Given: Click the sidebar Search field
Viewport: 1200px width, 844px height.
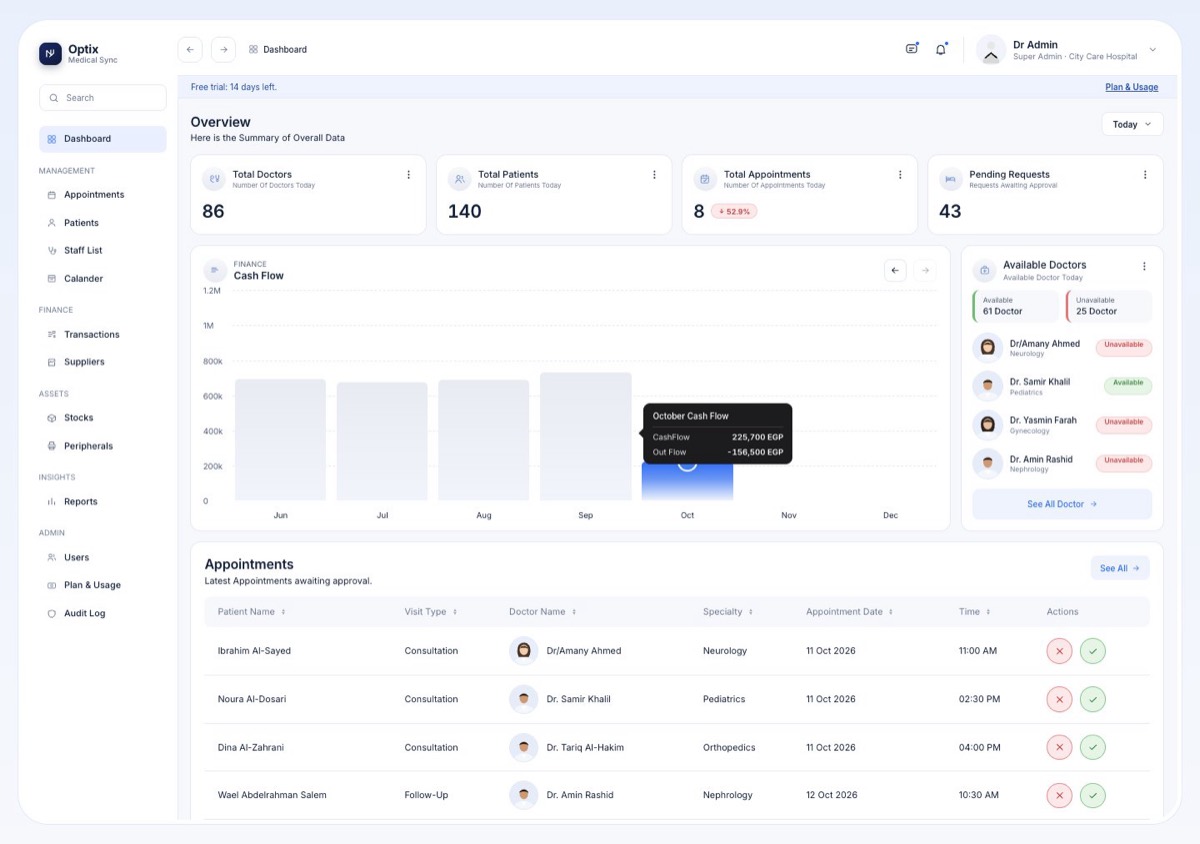Looking at the screenshot, I should click(103, 98).
